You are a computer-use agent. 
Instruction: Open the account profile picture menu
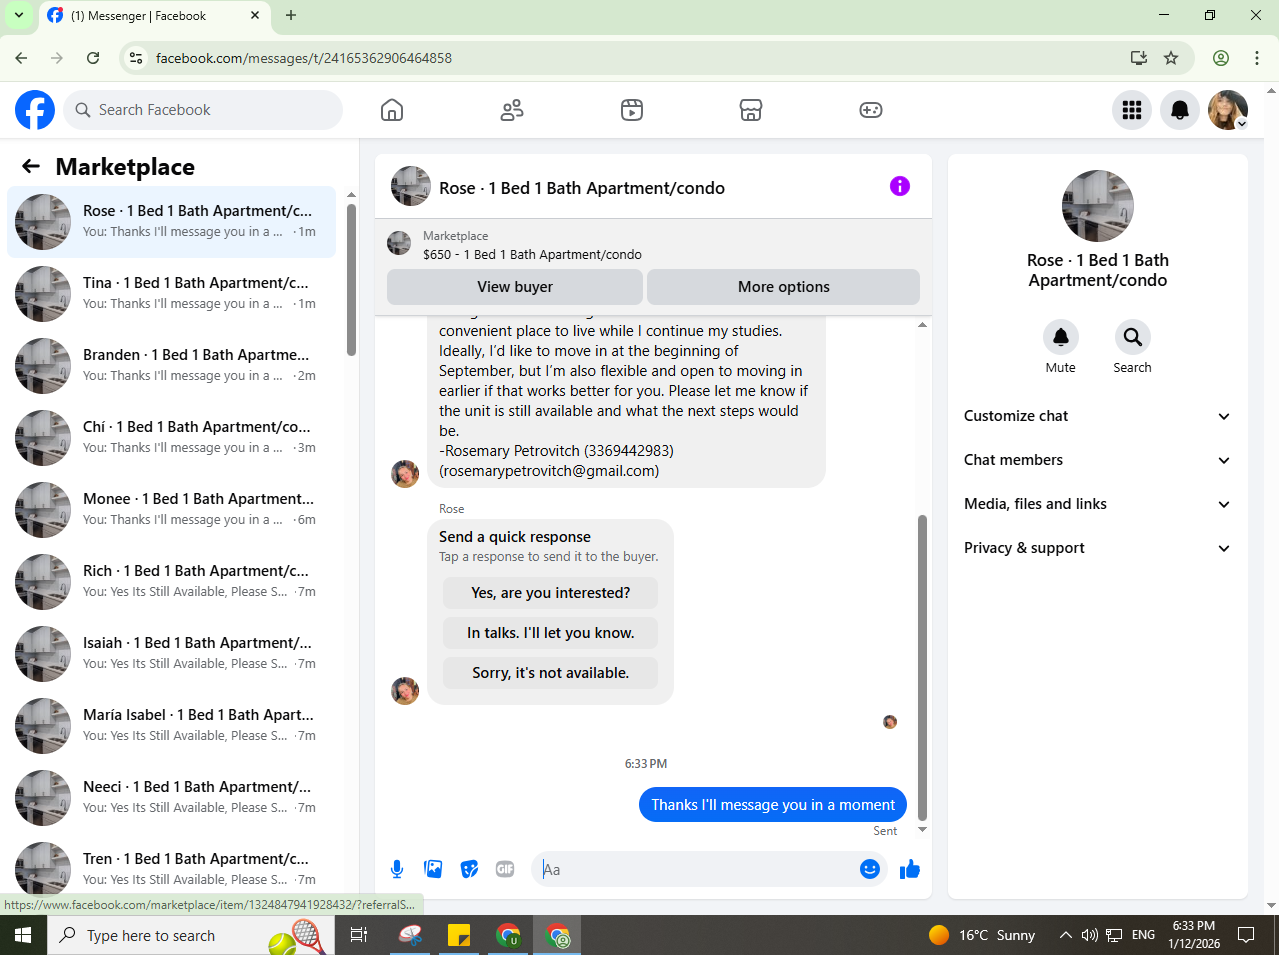[x=1228, y=110]
